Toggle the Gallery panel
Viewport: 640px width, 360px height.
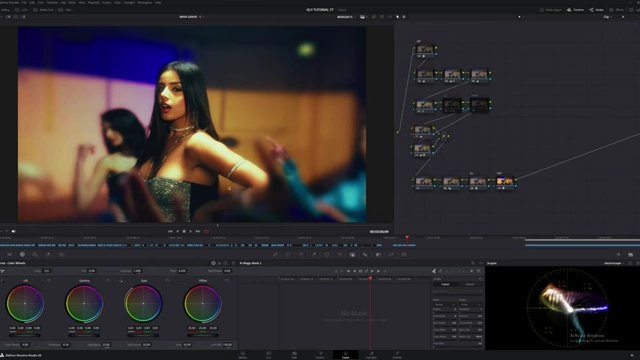[x=5, y=10]
